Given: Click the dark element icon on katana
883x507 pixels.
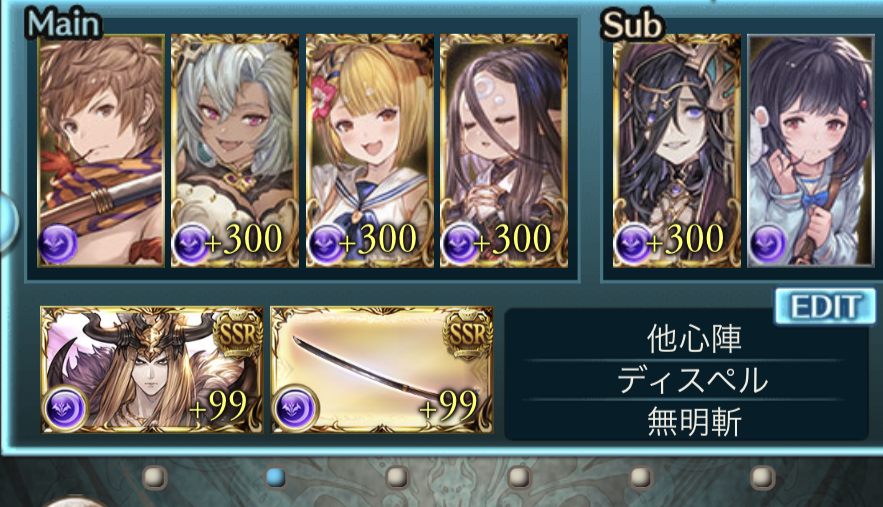Looking at the screenshot, I should point(295,407).
